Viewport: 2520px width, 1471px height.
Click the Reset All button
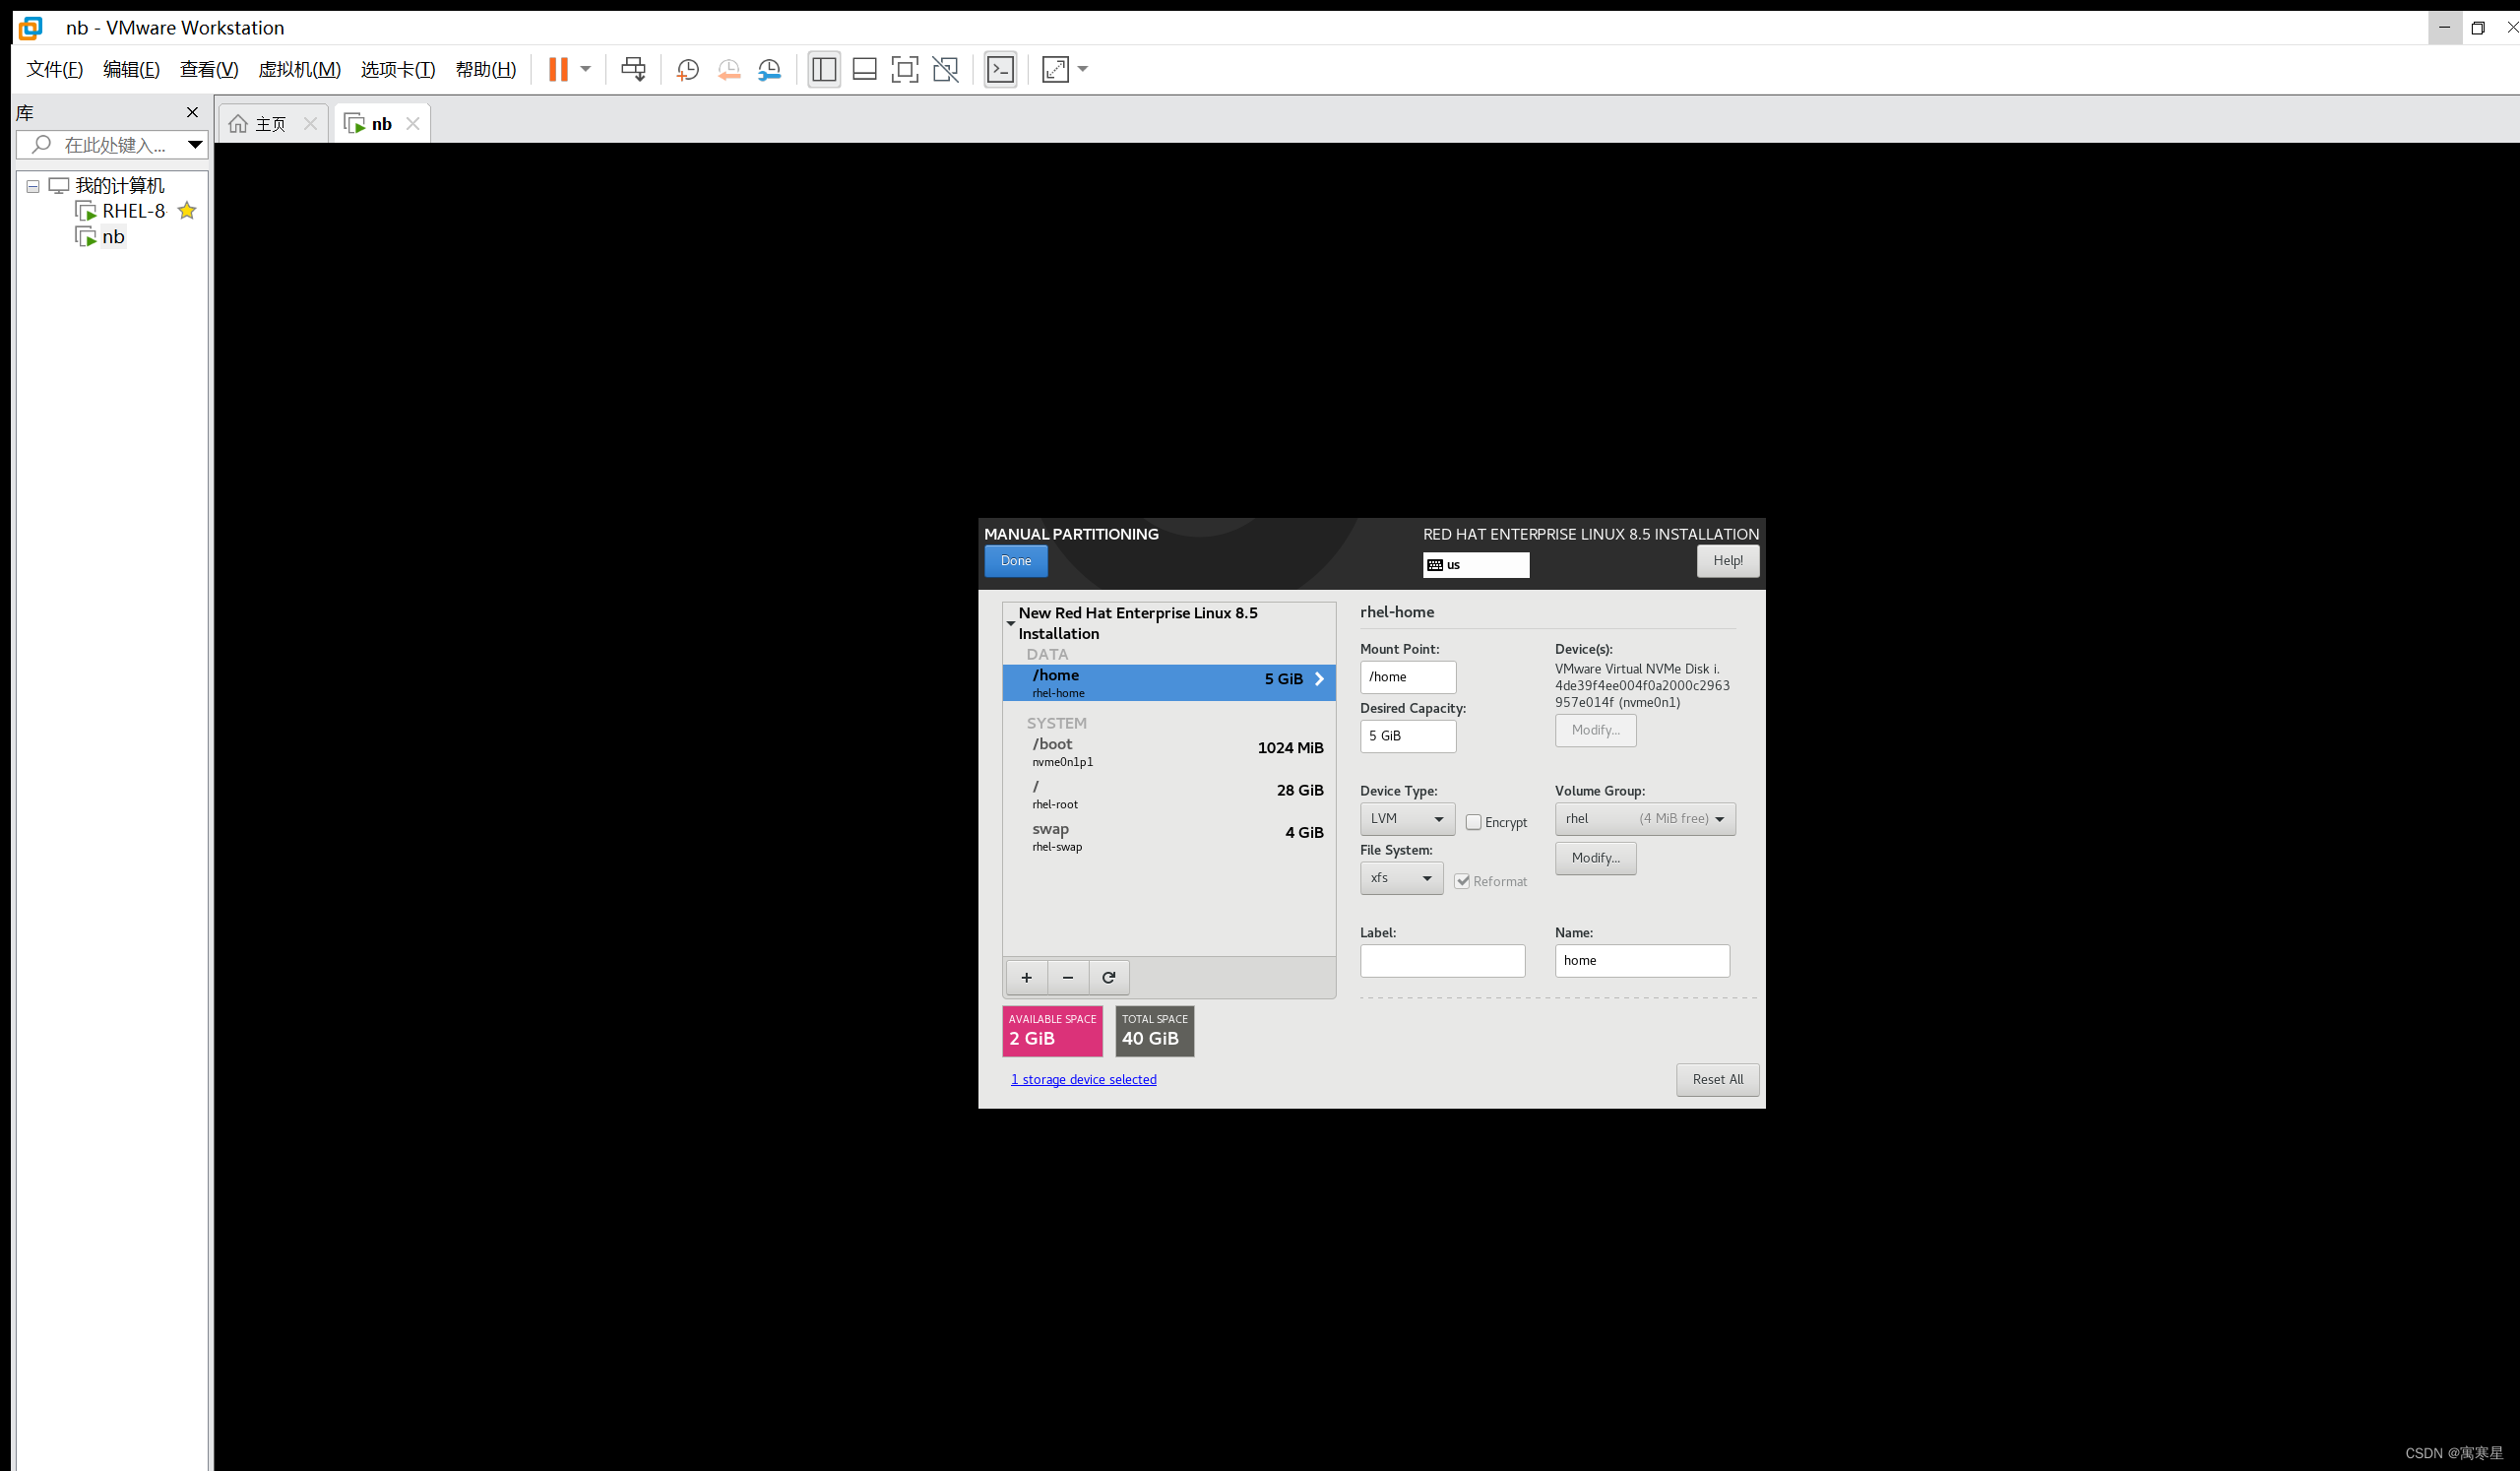(x=1717, y=1080)
